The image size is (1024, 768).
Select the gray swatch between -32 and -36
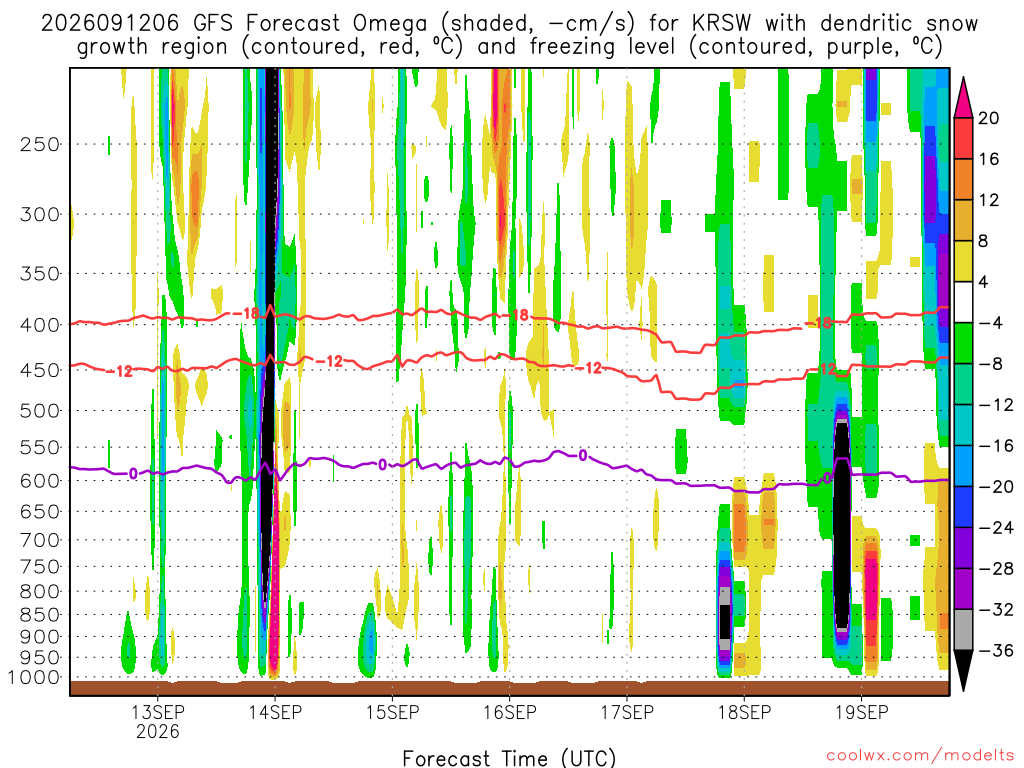click(x=963, y=630)
